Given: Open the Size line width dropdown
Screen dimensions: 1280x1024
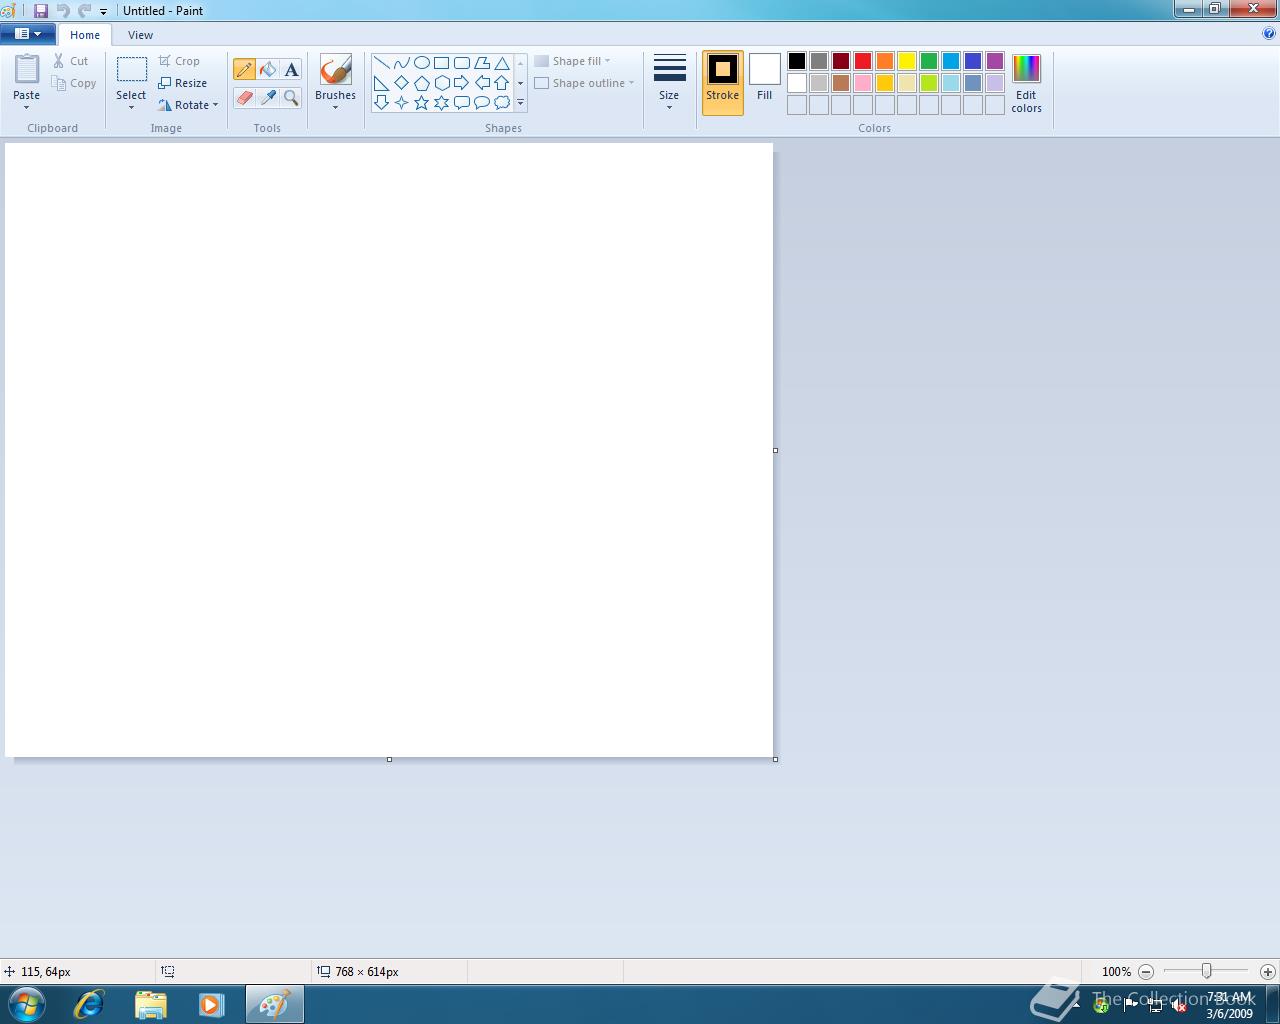Looking at the screenshot, I should point(669,82).
